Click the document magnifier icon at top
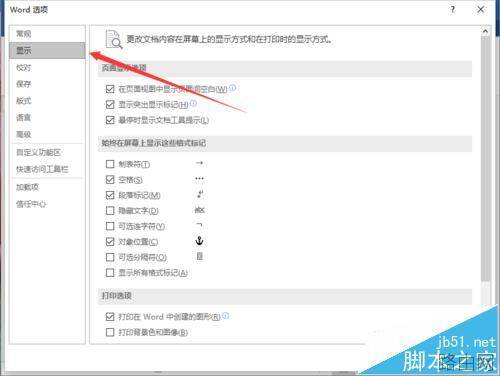 pyautogui.click(x=114, y=40)
